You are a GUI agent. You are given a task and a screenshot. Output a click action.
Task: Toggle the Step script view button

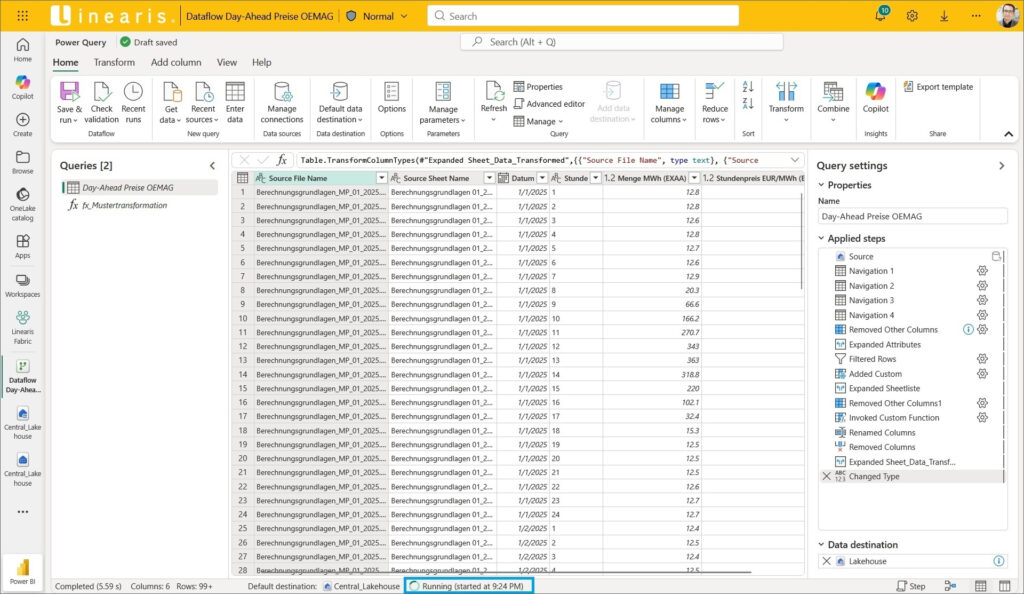[911, 586]
